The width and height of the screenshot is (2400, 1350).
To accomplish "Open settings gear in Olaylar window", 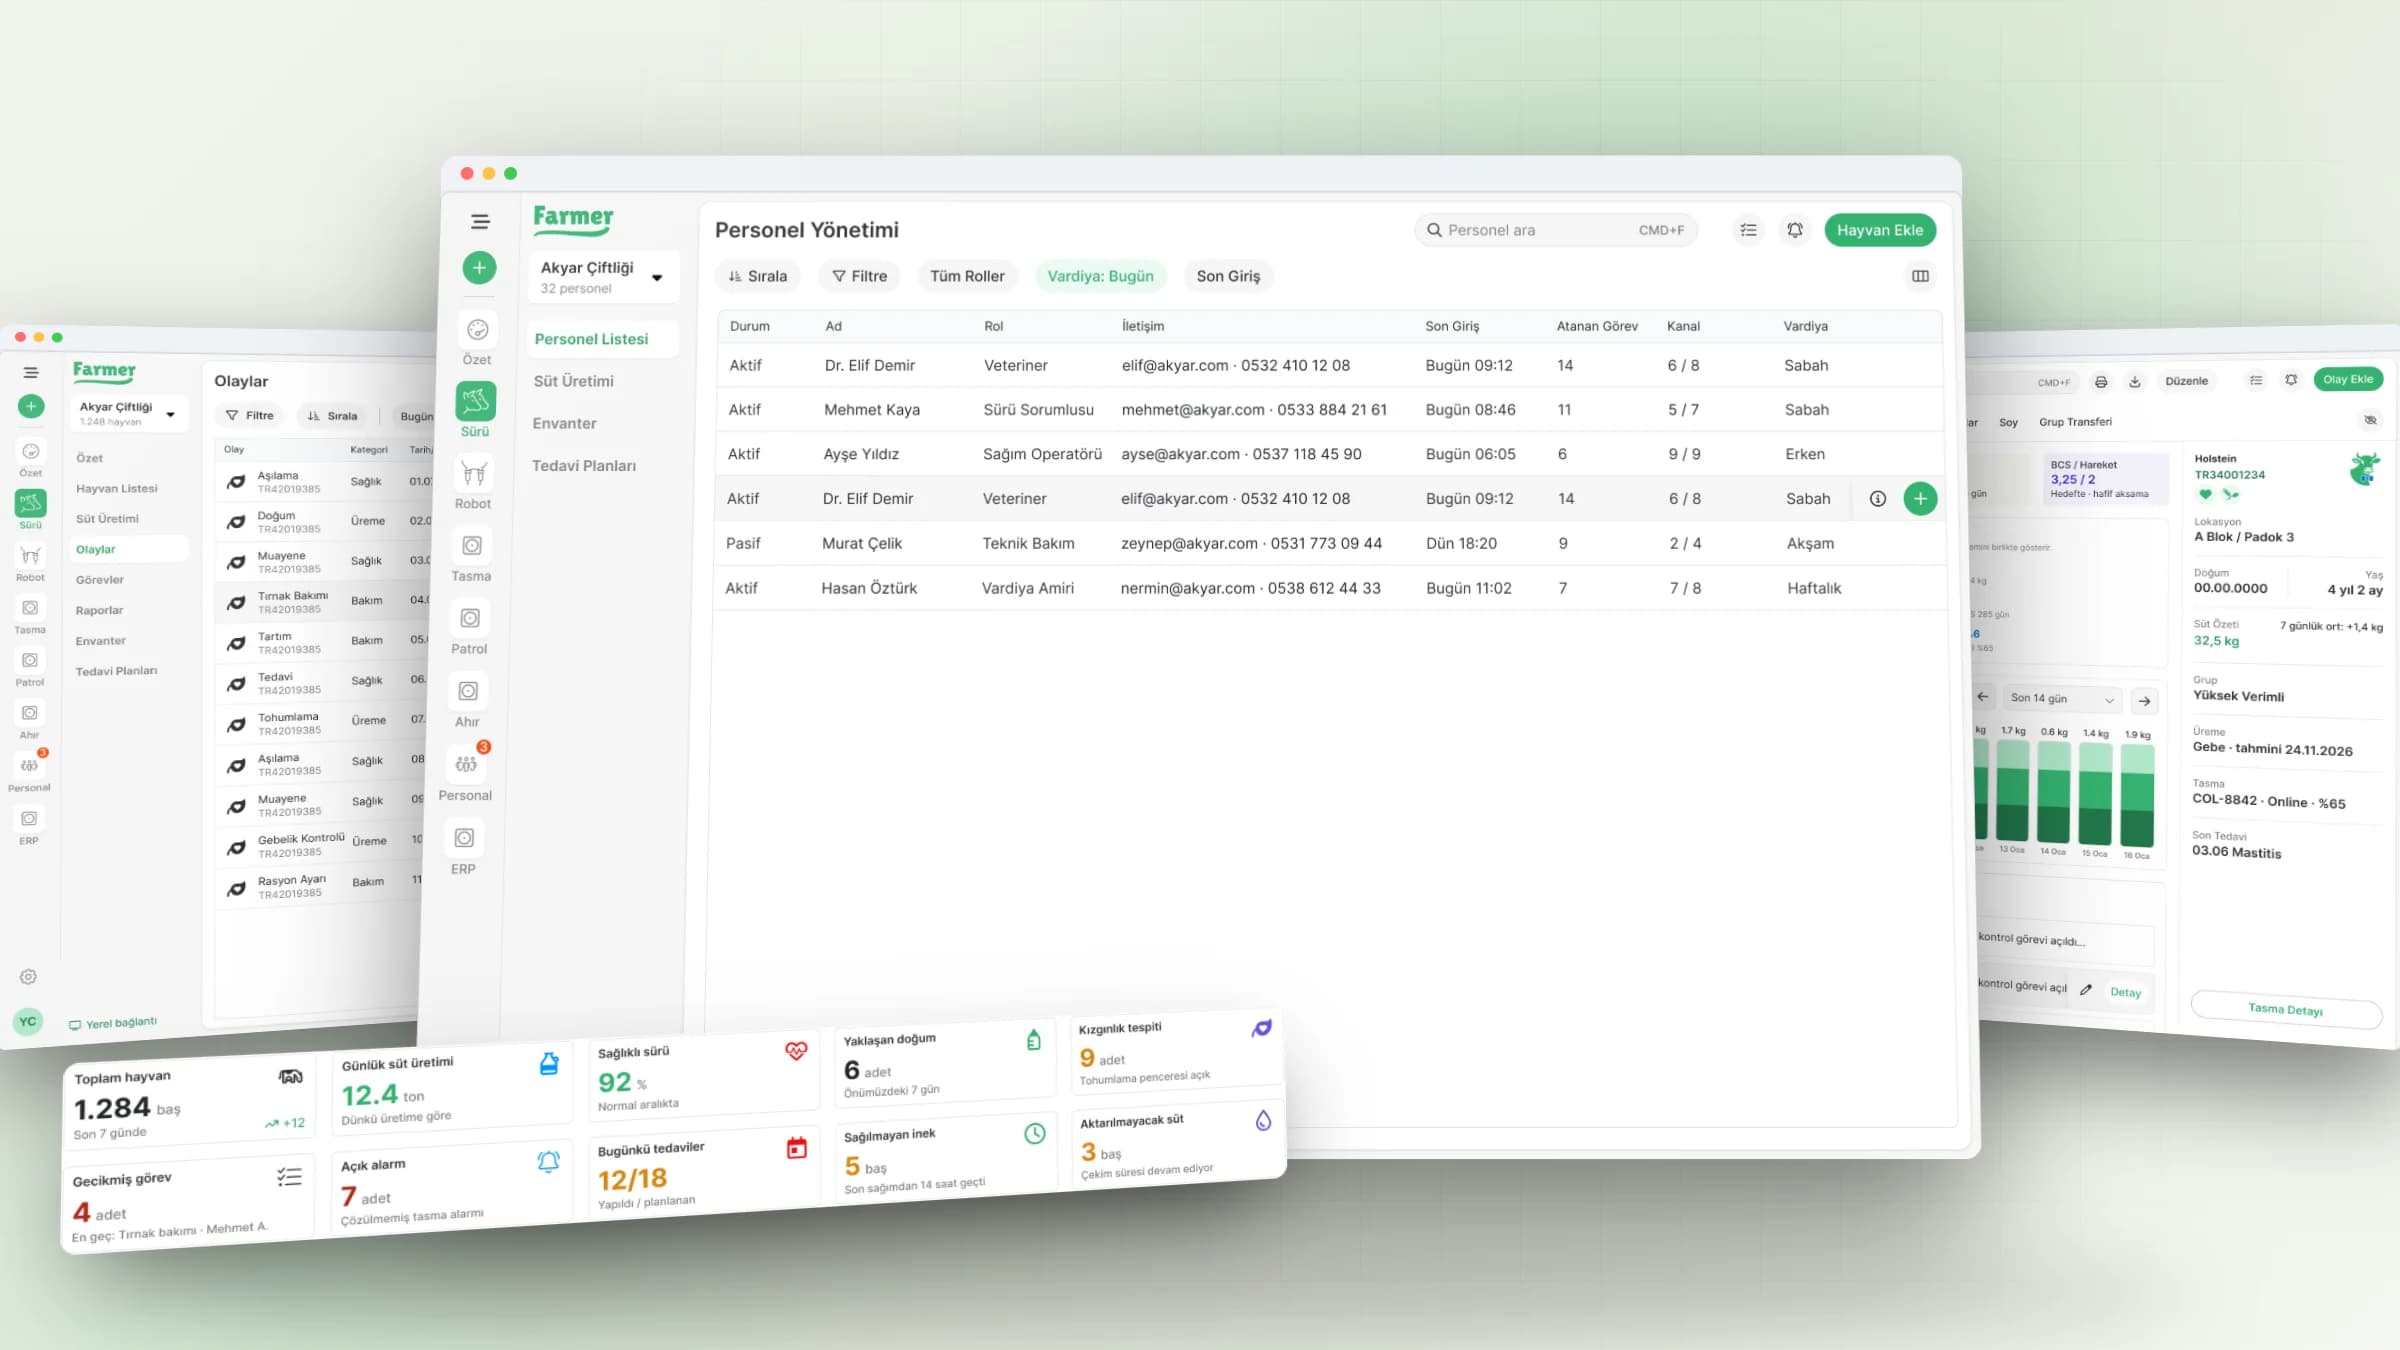I will 28,977.
